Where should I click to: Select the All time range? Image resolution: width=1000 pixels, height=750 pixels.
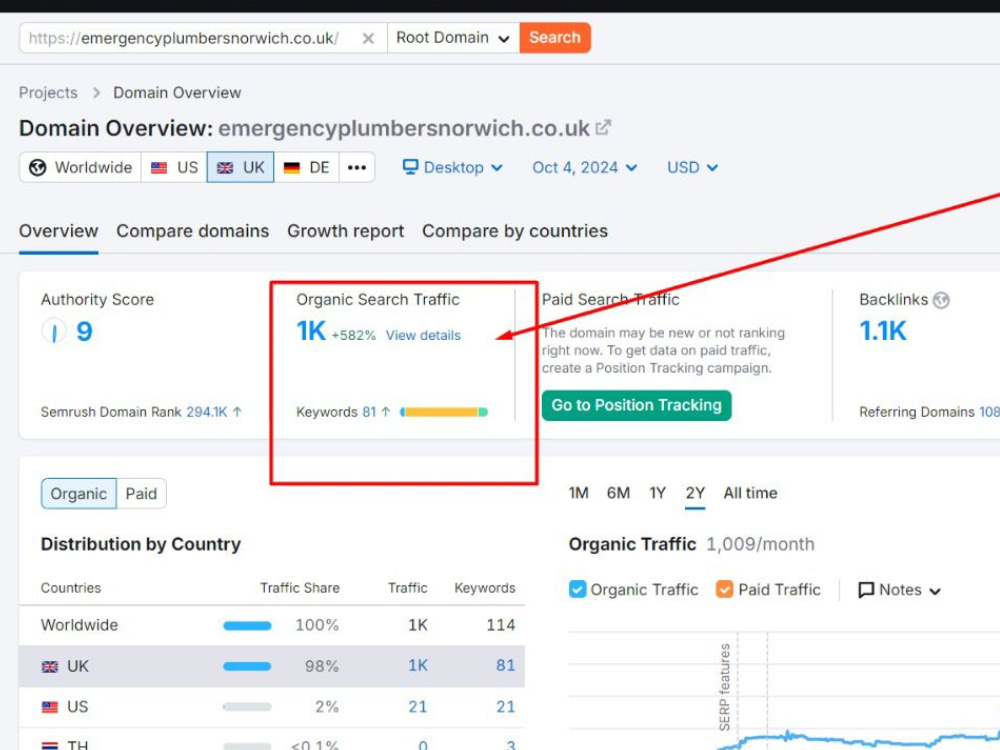click(751, 493)
